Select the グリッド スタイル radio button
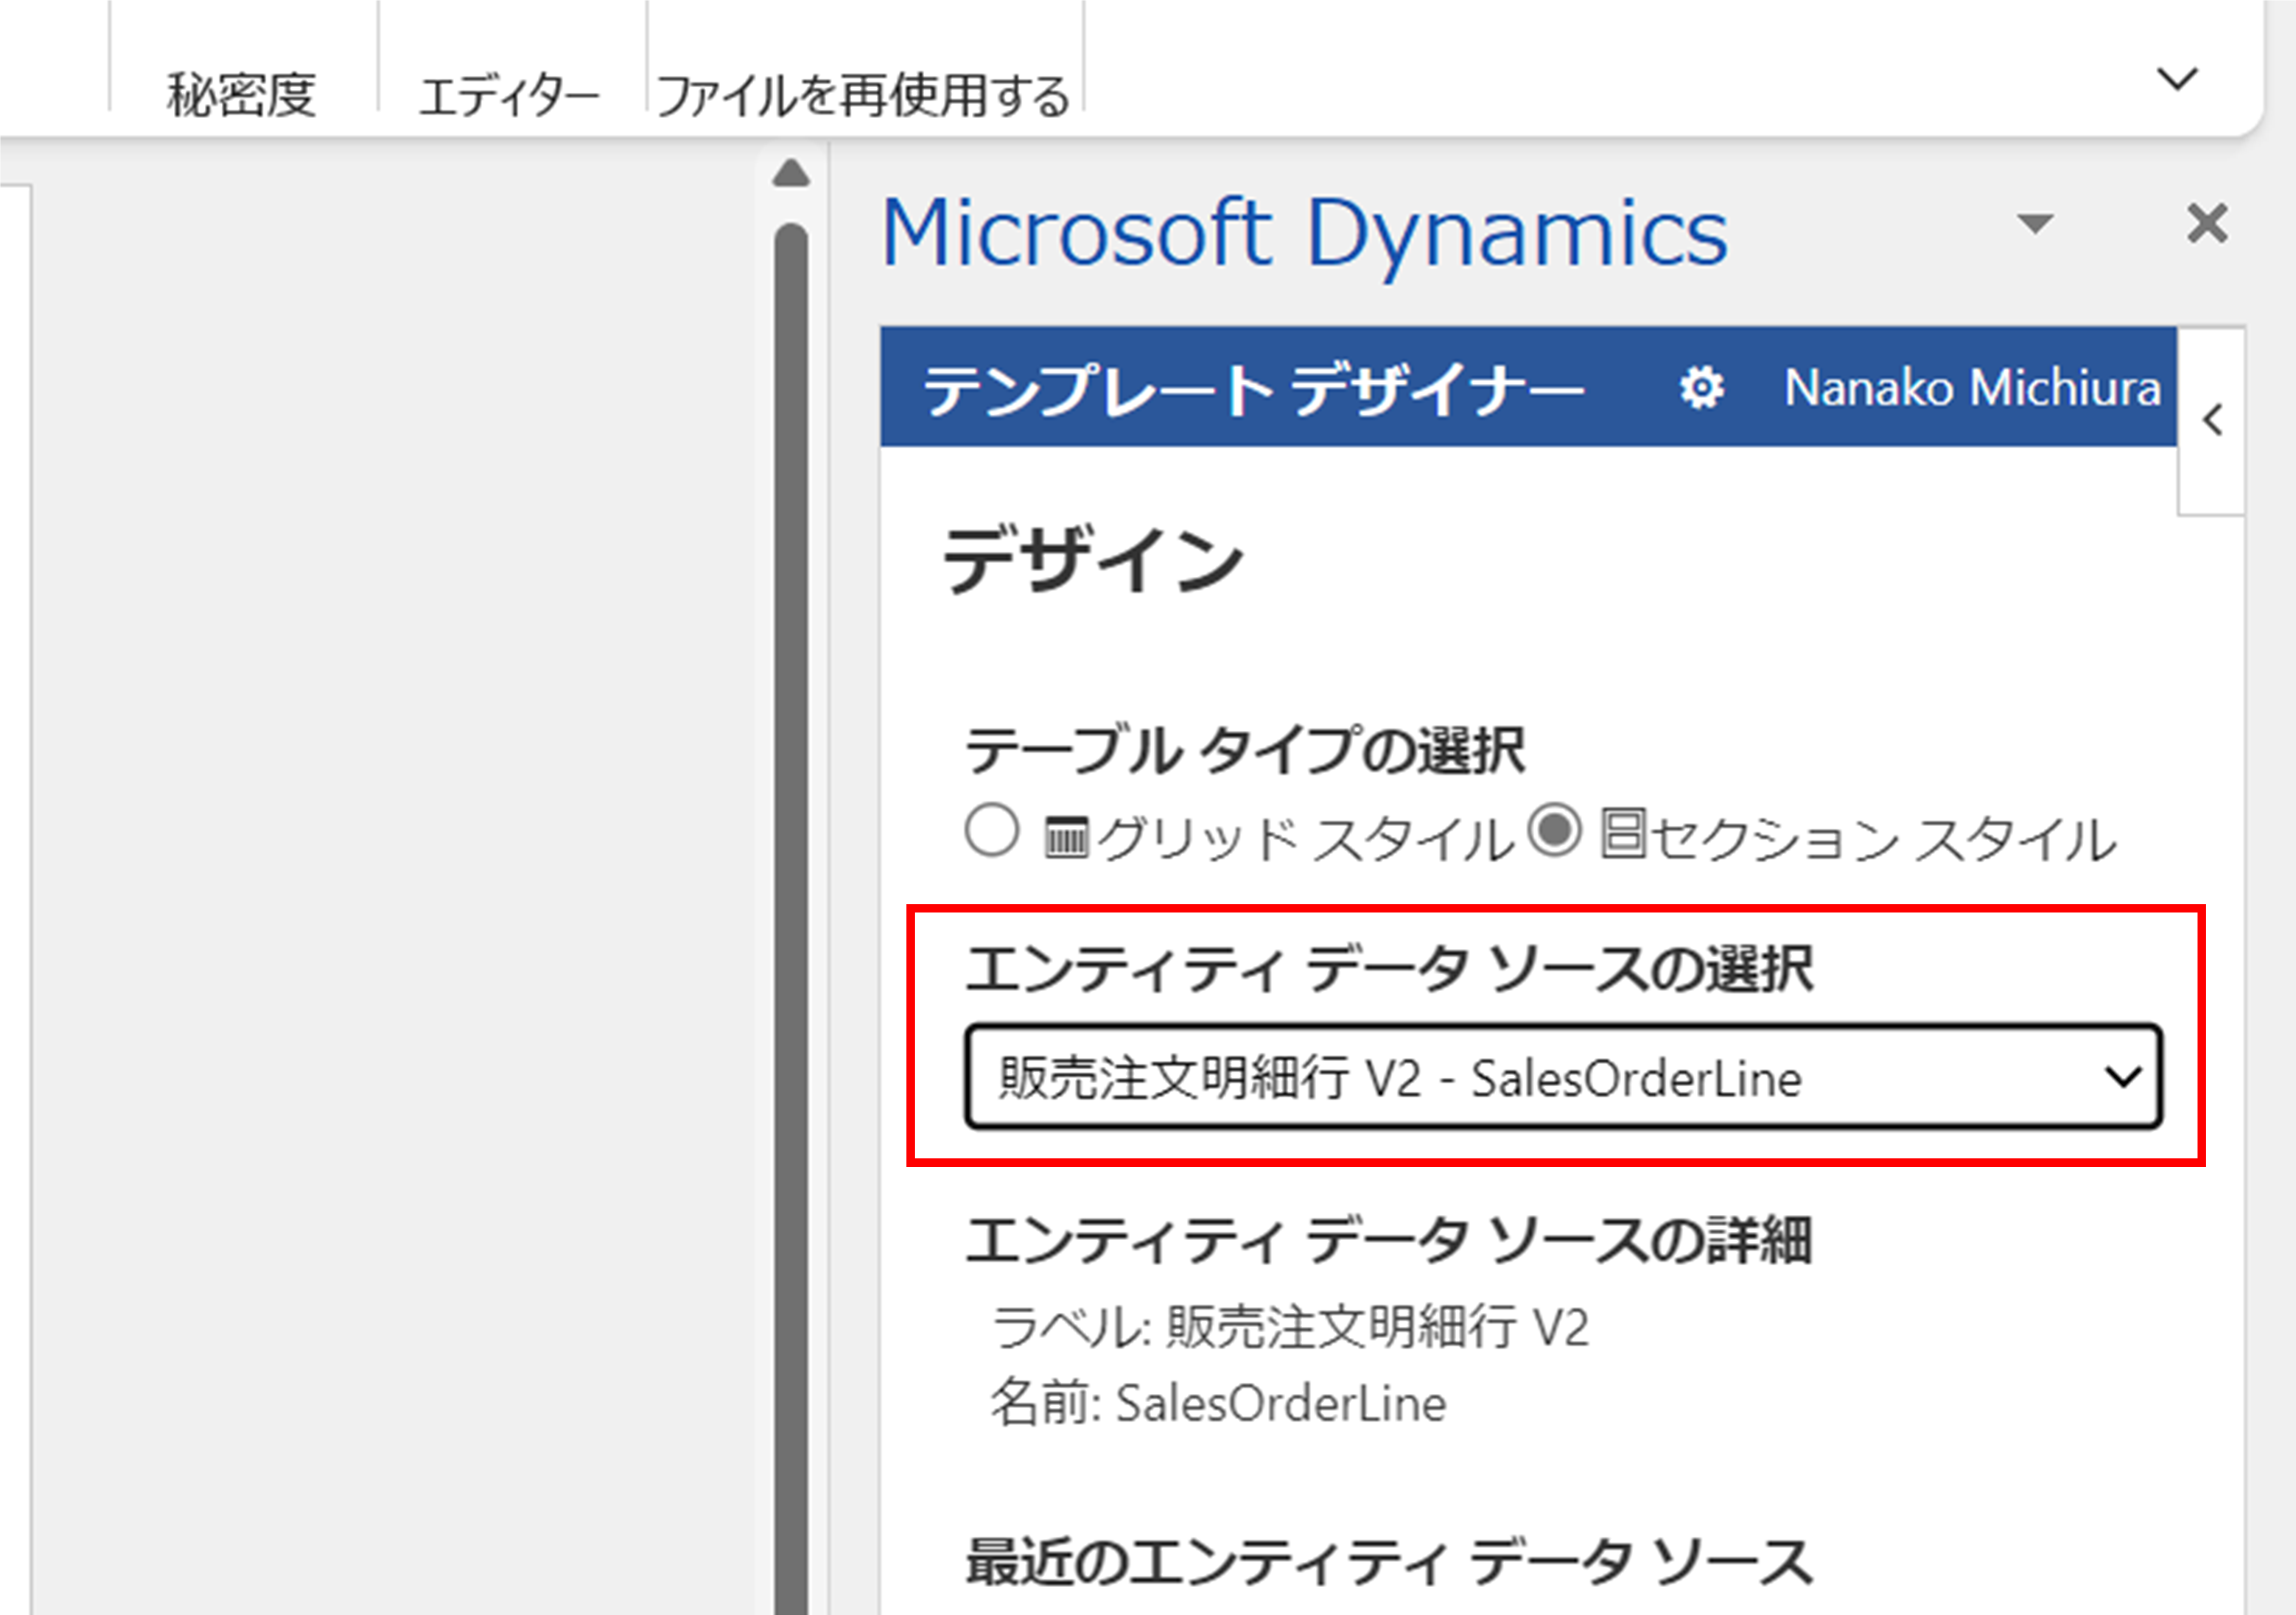2296x1615 pixels. click(992, 831)
